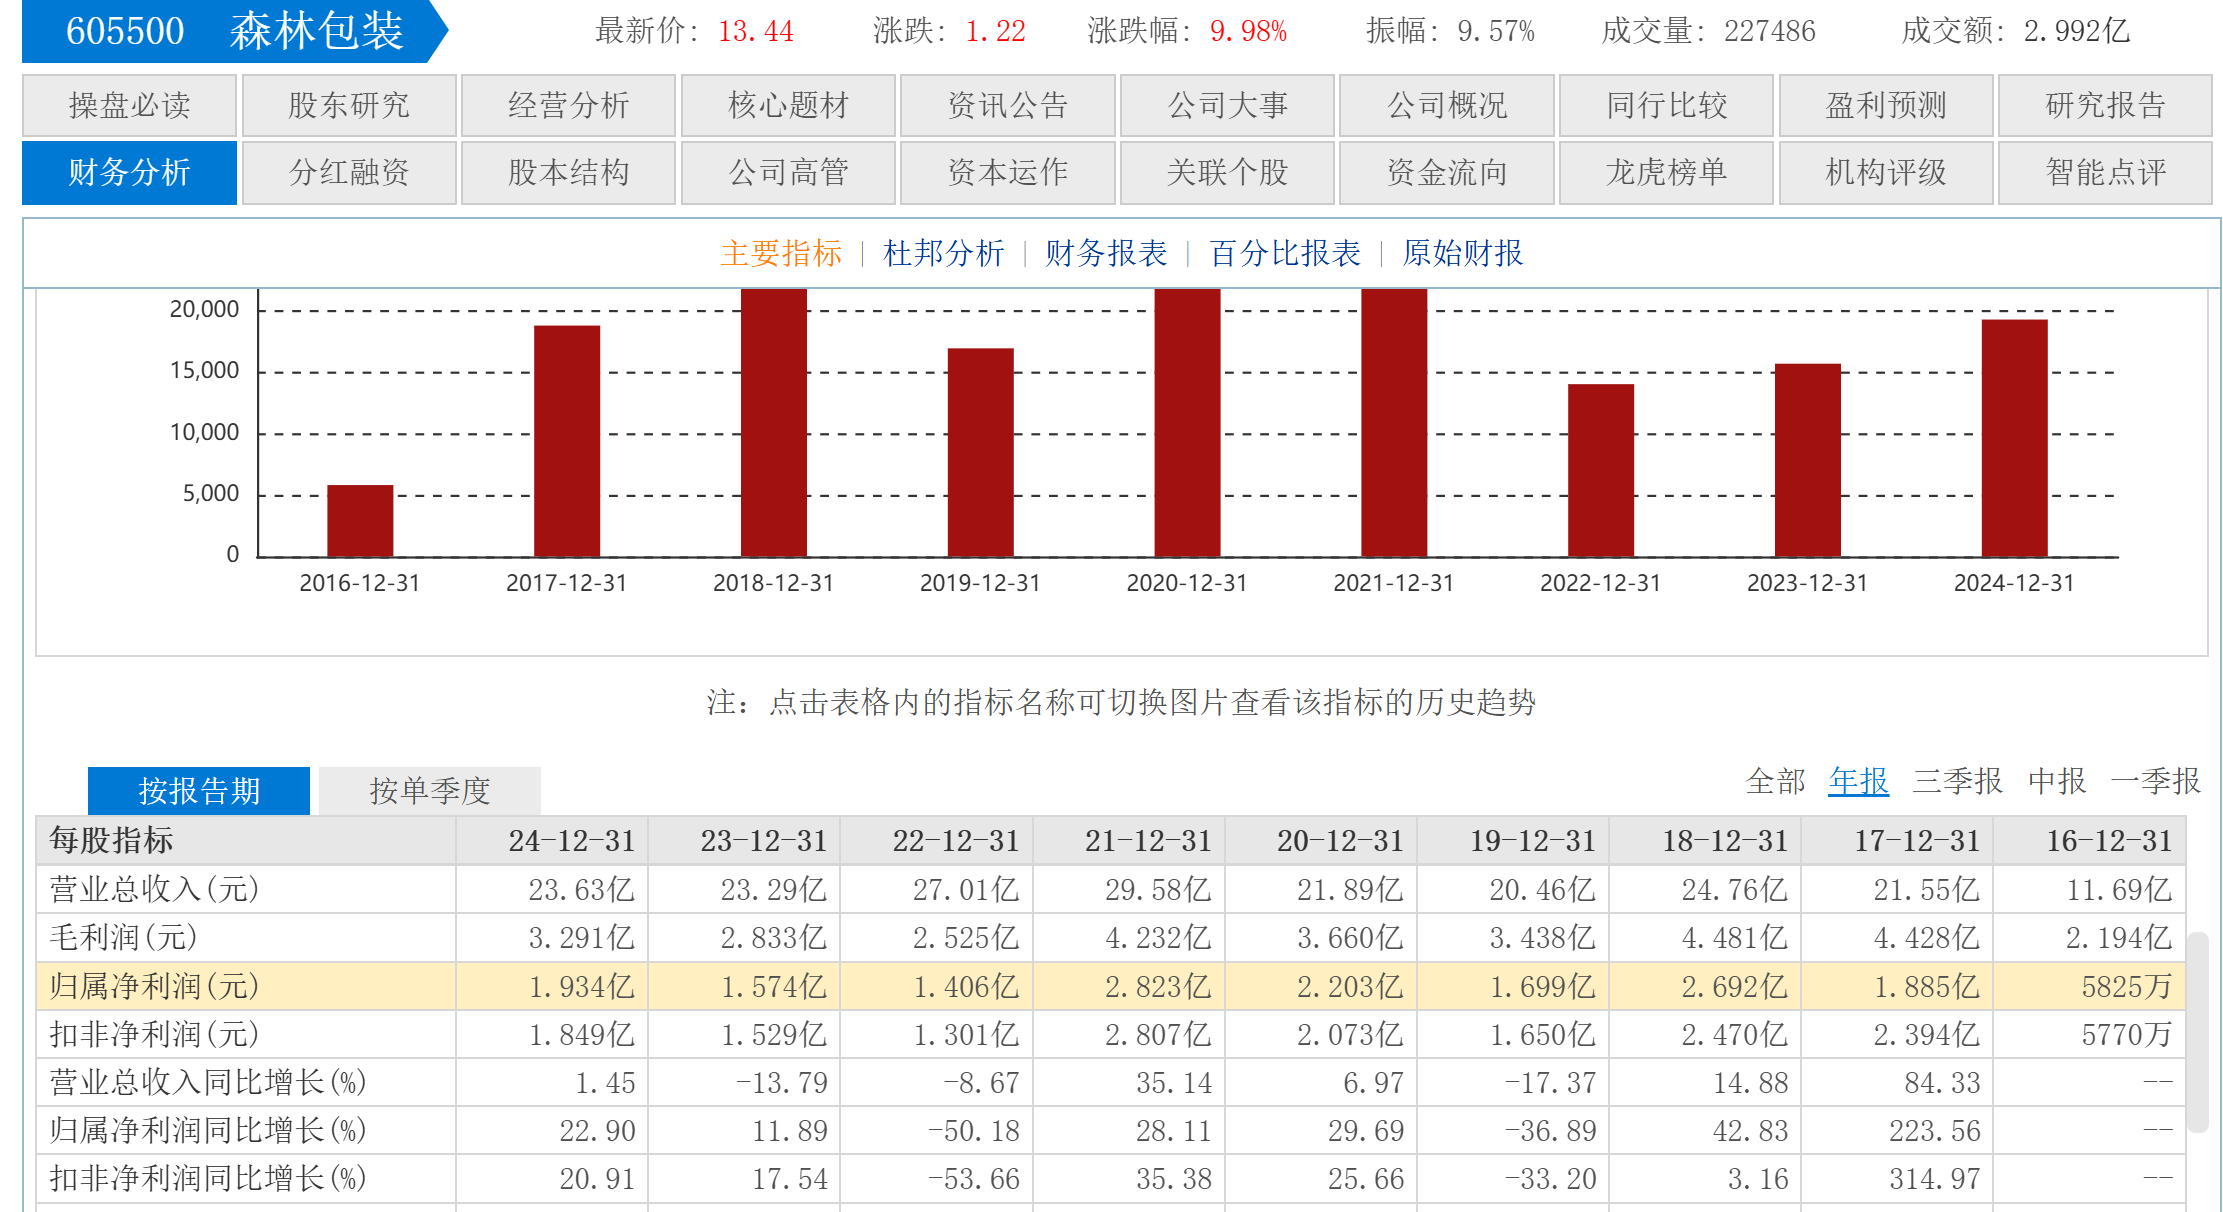Click the 扣非净利润(元) indicator name
The width and height of the screenshot is (2223, 1212).
pyautogui.click(x=154, y=1034)
